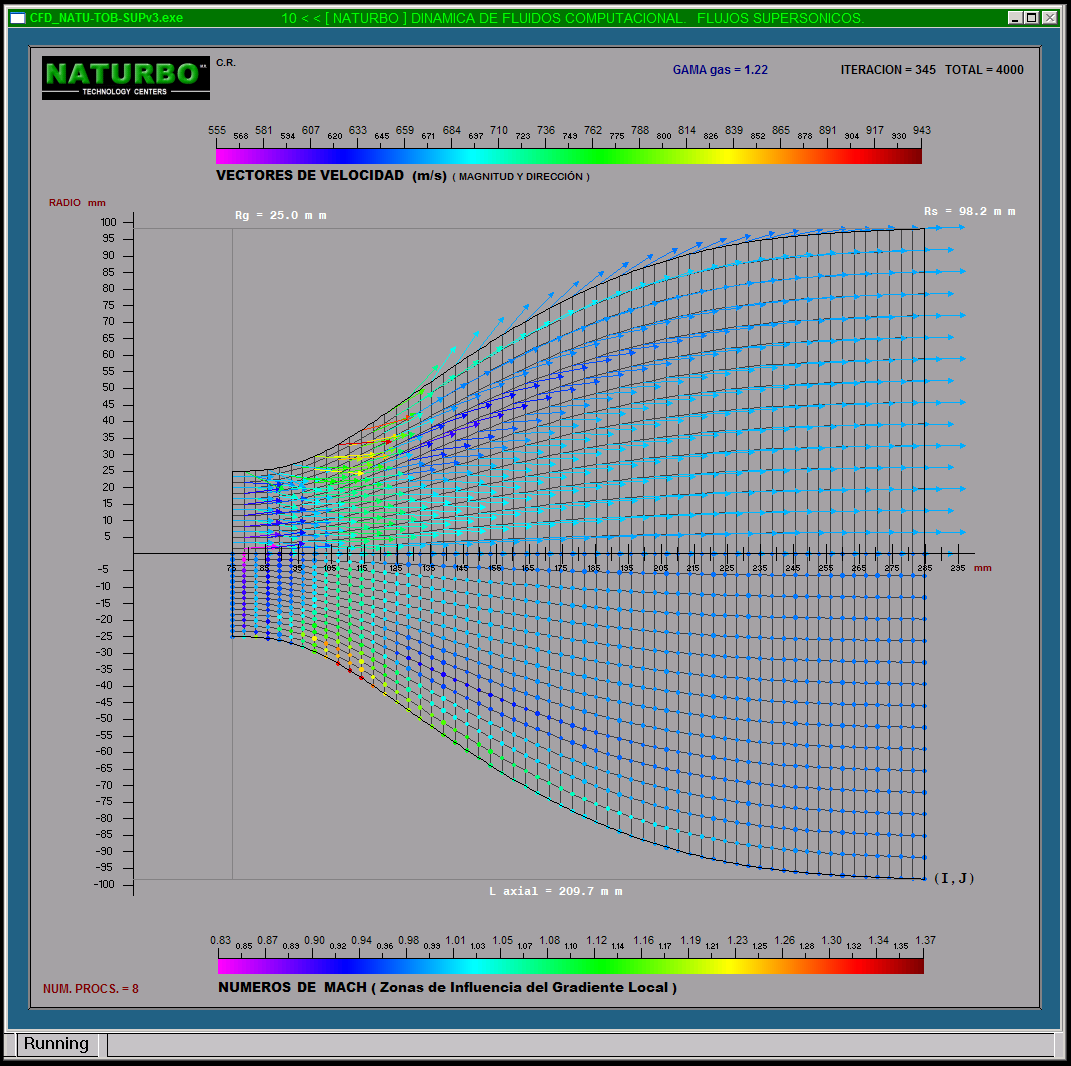Maximize the NATURBO simulation window
The height and width of the screenshot is (1066, 1071).
pos(1032,18)
